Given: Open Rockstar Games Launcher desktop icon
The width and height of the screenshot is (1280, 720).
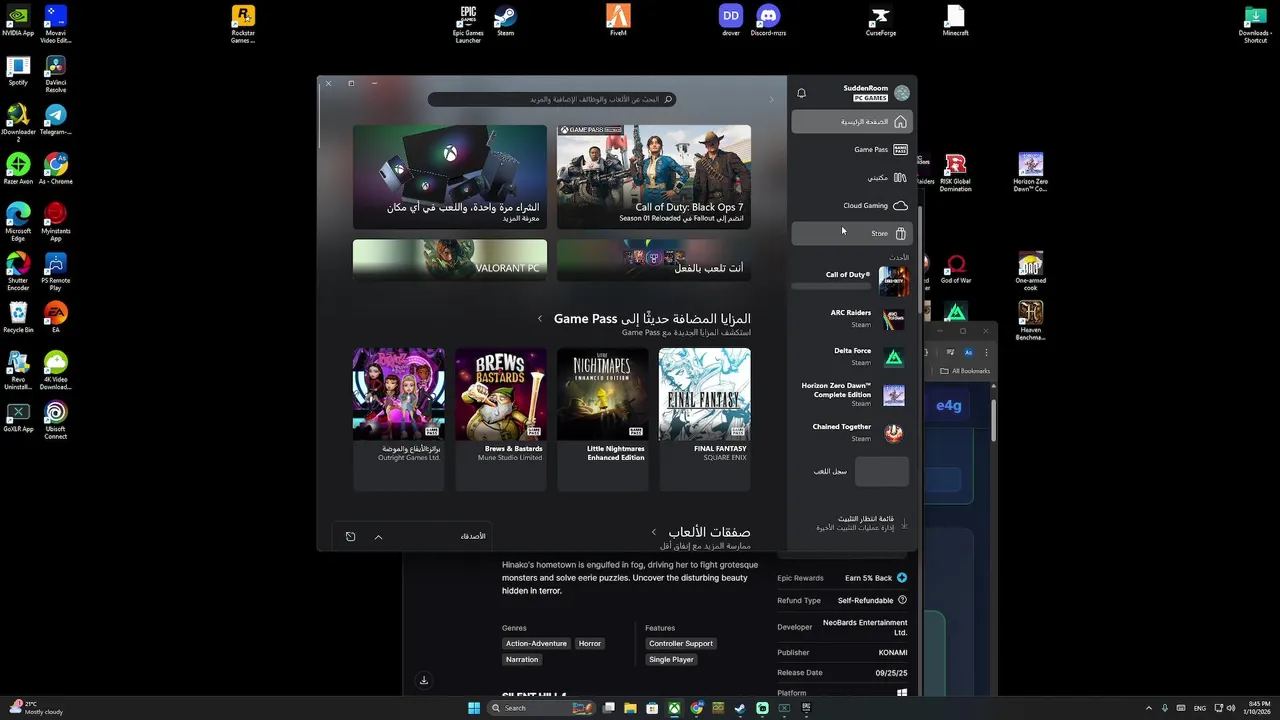Looking at the screenshot, I should (x=243, y=24).
